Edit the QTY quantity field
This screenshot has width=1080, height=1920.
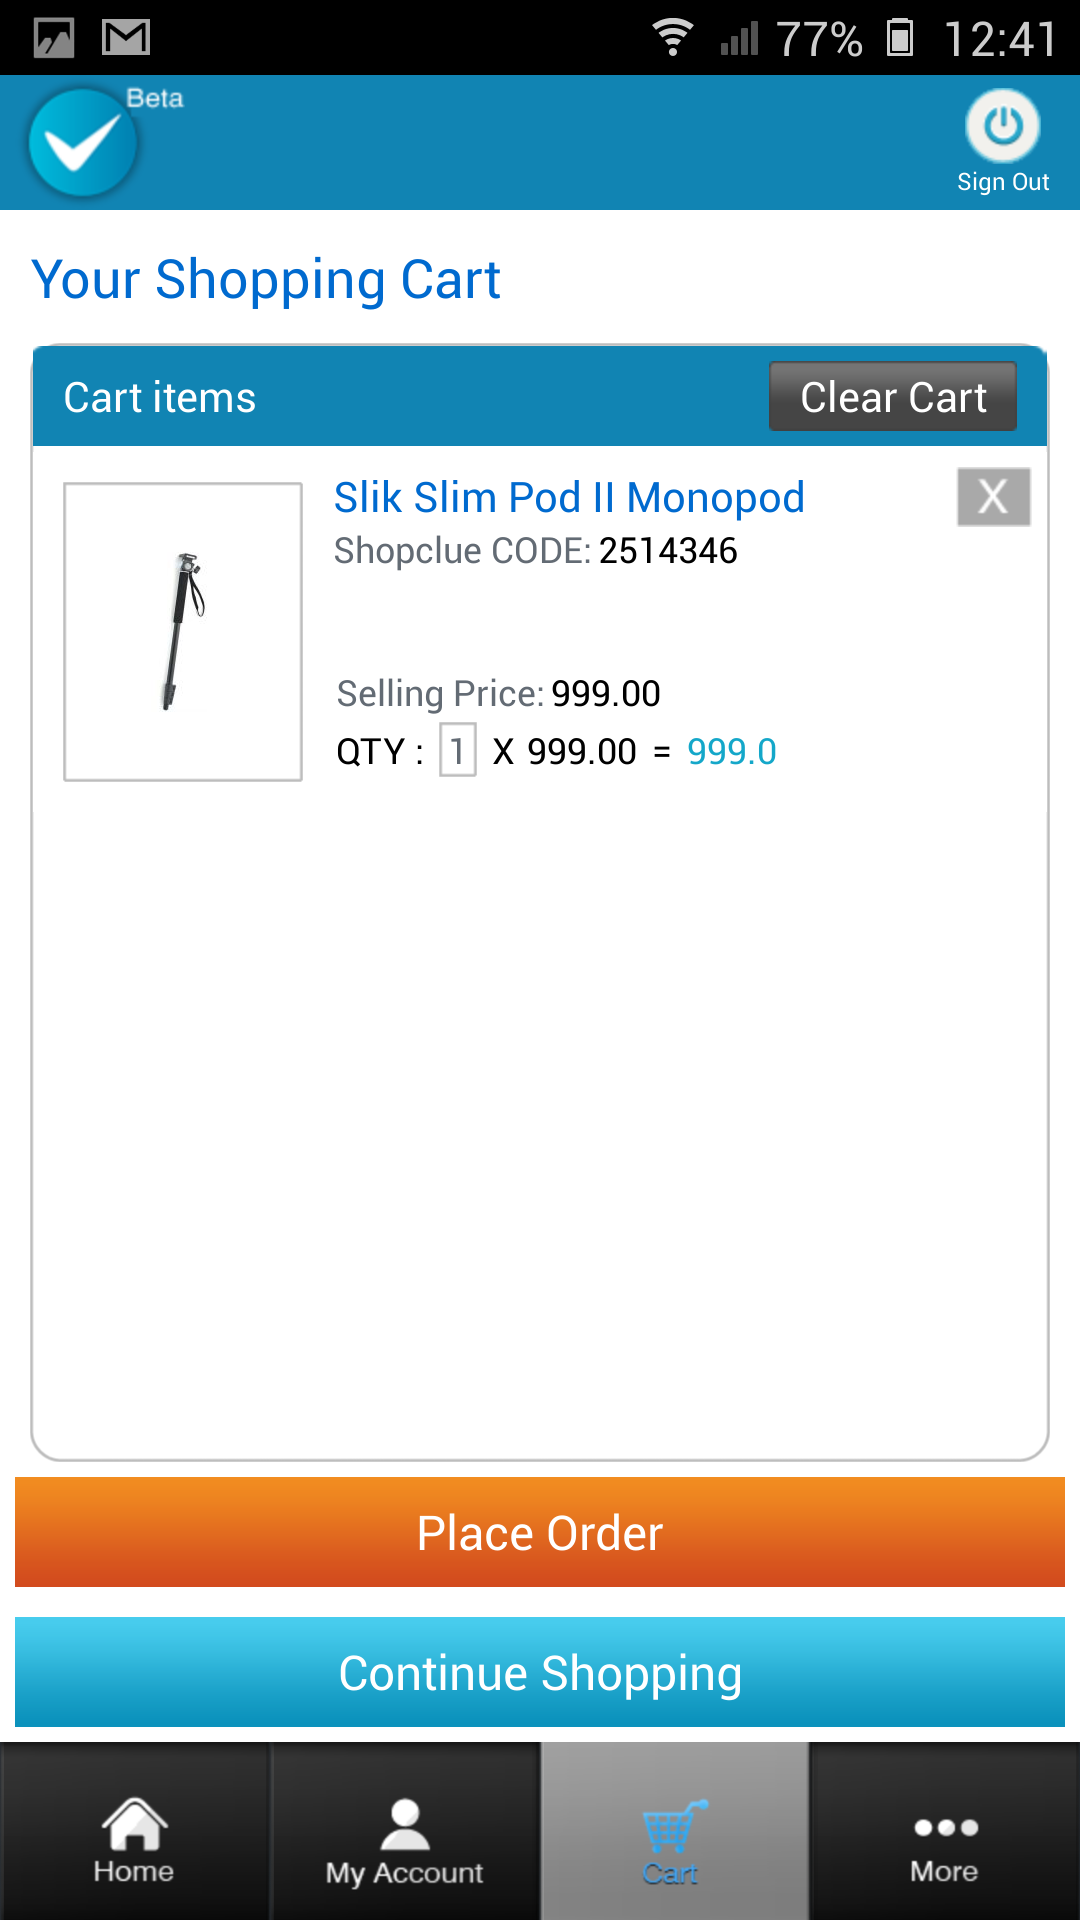point(458,750)
